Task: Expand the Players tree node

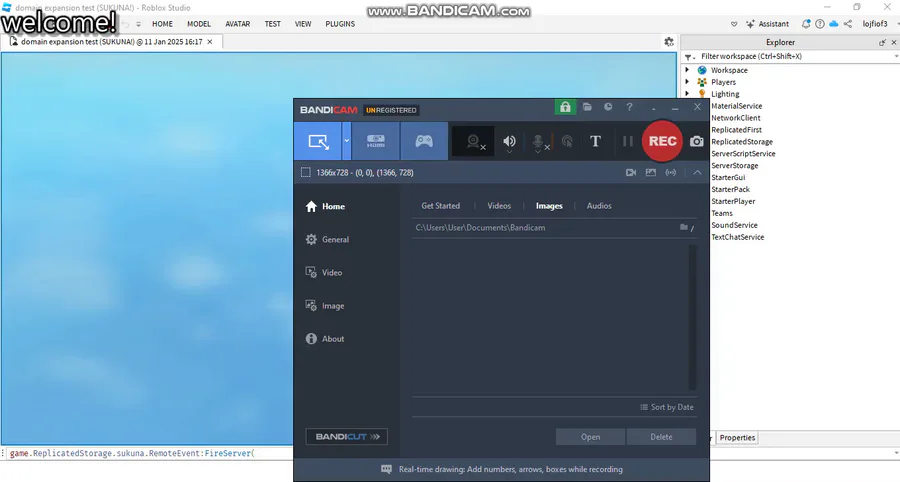Action: tap(686, 82)
